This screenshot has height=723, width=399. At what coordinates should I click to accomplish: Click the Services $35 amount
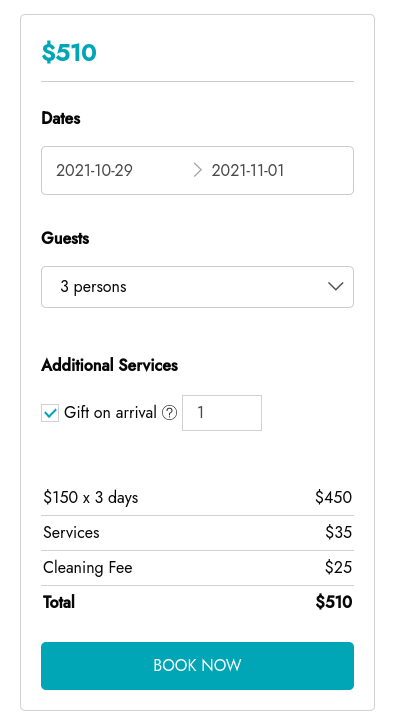[339, 532]
